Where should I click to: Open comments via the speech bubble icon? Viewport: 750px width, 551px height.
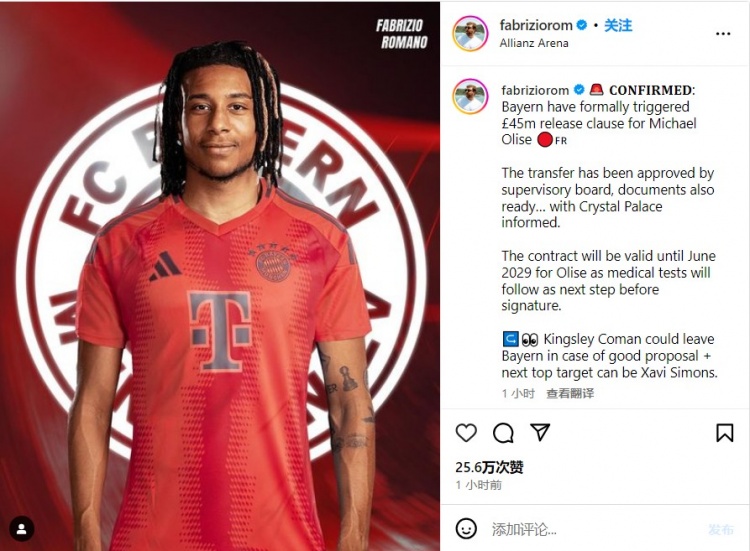tap(503, 433)
